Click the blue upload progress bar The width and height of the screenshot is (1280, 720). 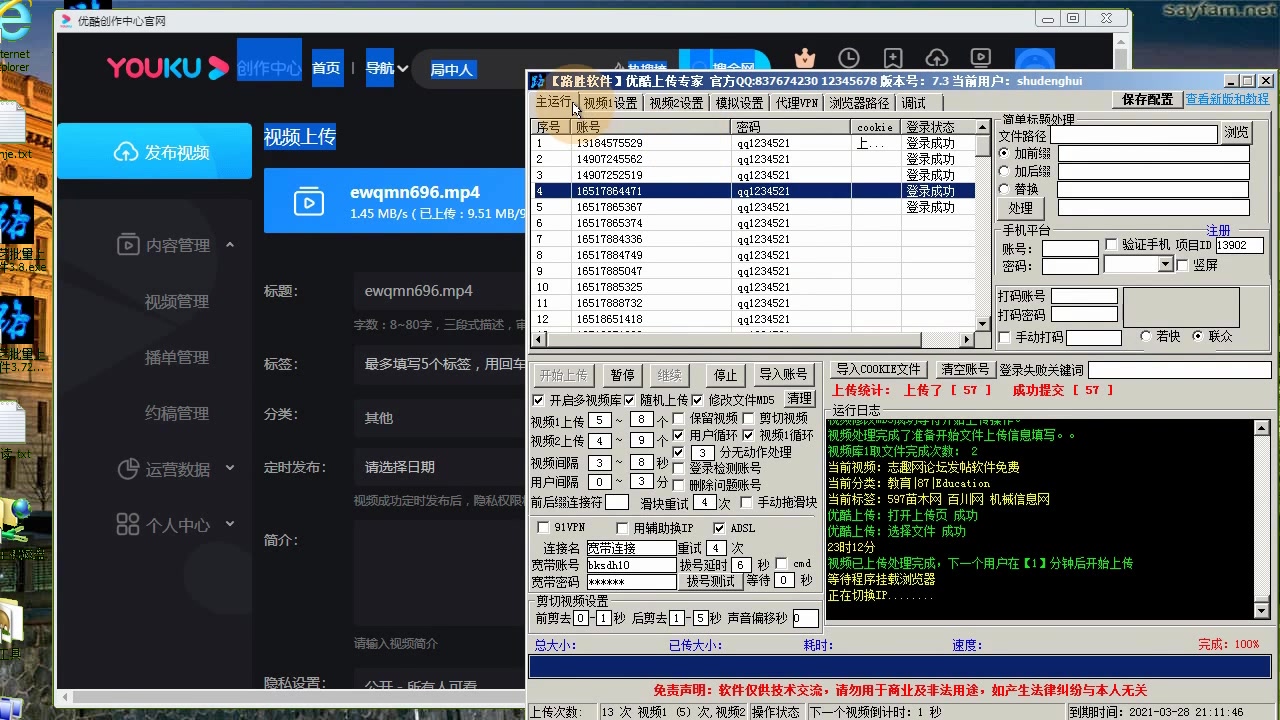click(900, 667)
